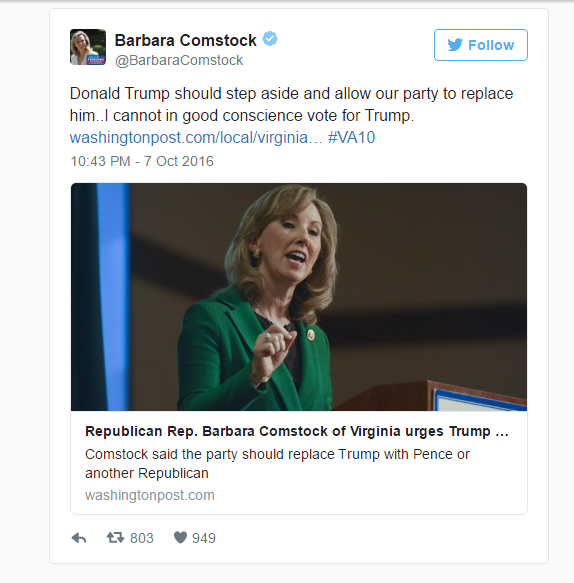Click the 803 retweet count
This screenshot has height=583, width=574.
pos(142,538)
